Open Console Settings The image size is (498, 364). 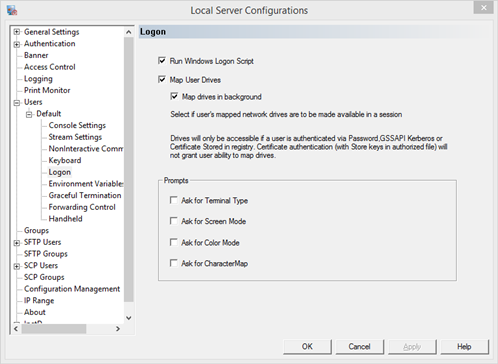coord(77,125)
